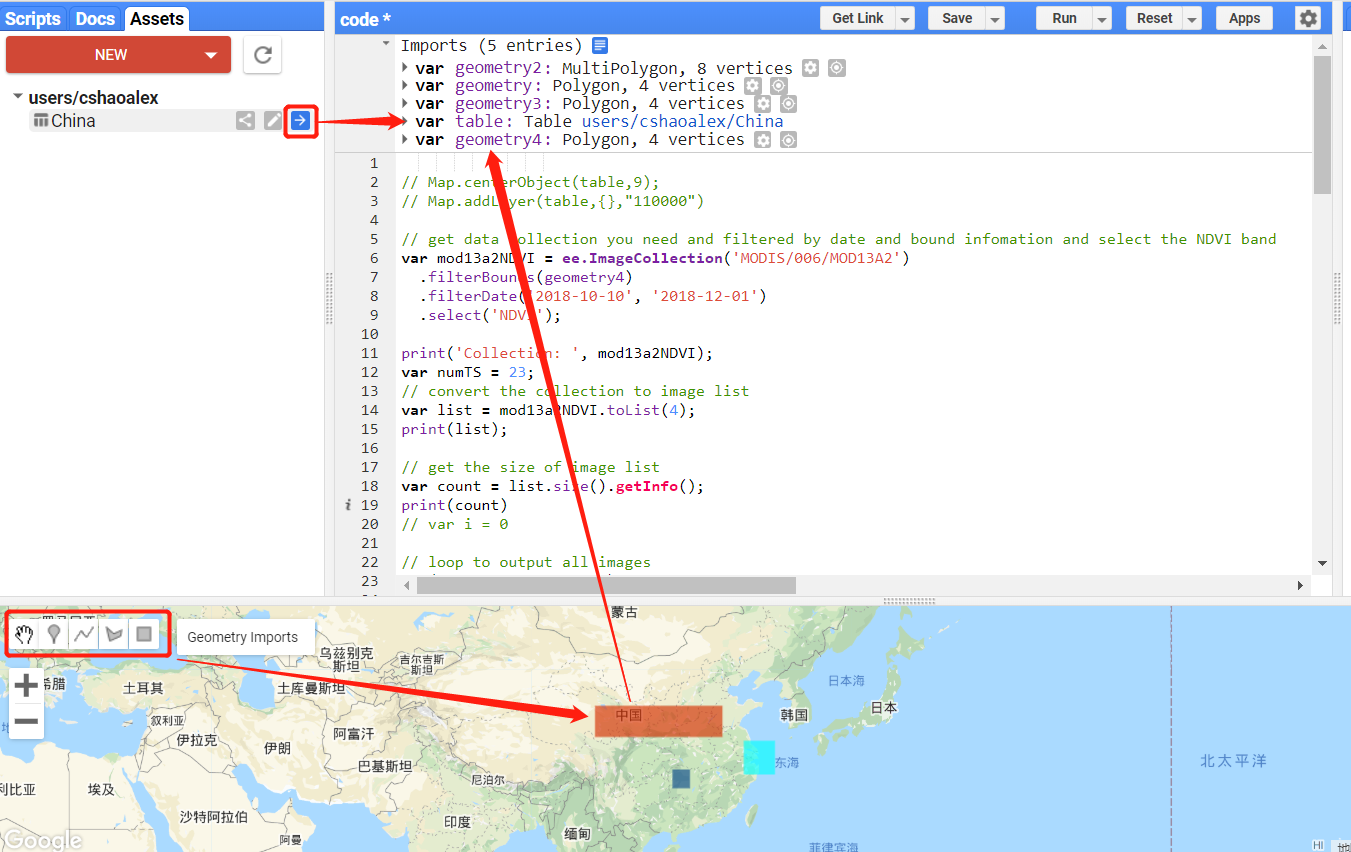Import the China asset with the arrow icon
Screen dimensions: 1351x852
pos(299,119)
